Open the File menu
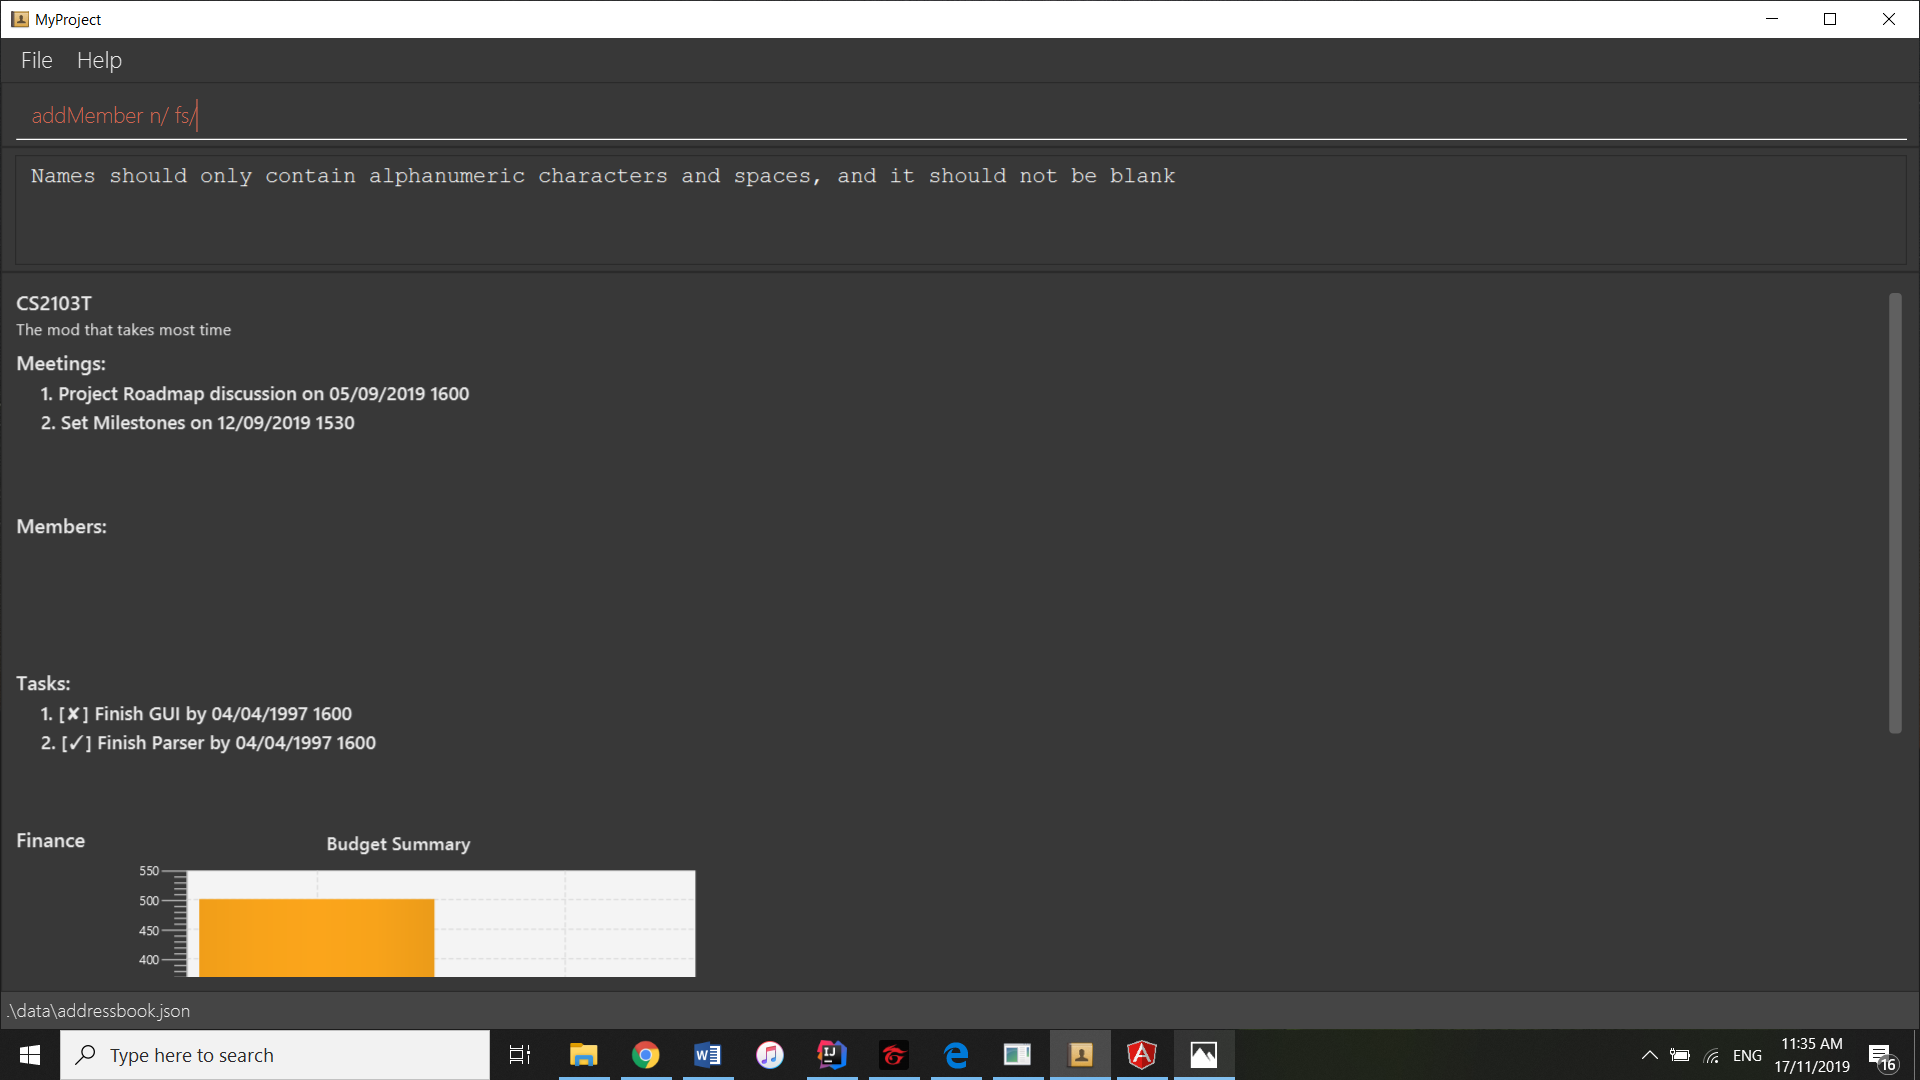 click(x=36, y=60)
